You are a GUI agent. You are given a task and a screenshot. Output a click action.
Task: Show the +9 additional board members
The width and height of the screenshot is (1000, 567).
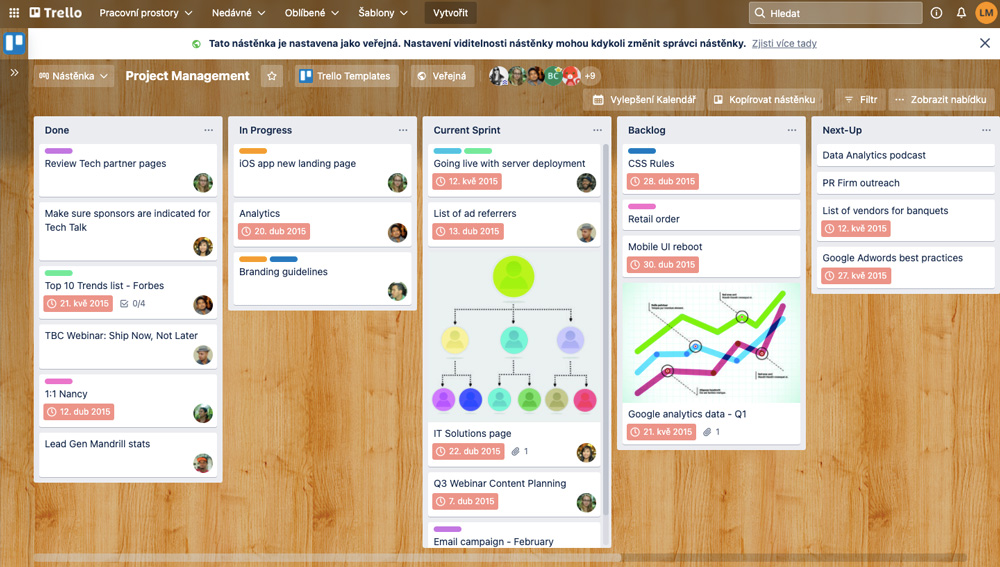tap(591, 76)
